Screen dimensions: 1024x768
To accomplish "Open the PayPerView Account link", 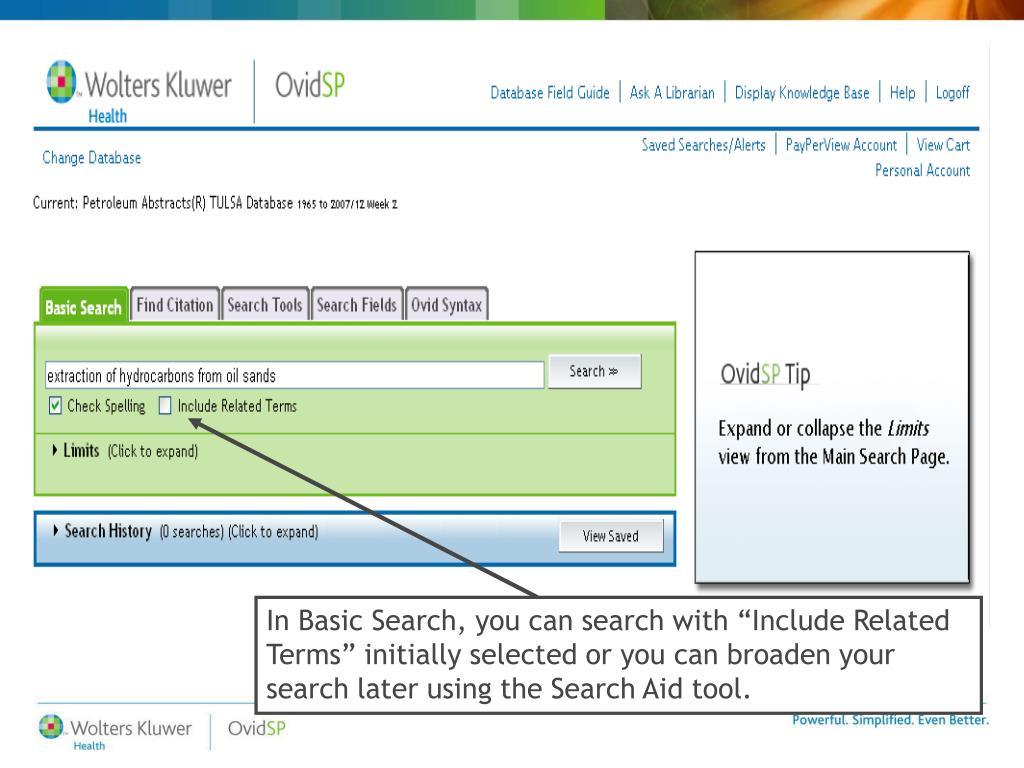I will [x=841, y=145].
